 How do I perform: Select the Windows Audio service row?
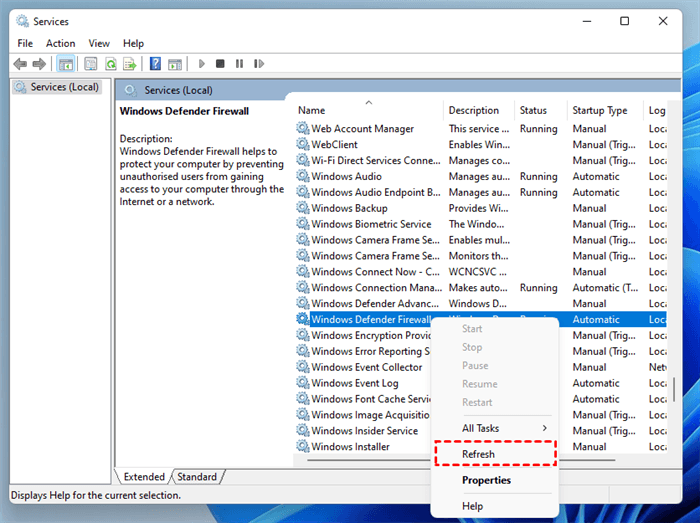tap(346, 176)
